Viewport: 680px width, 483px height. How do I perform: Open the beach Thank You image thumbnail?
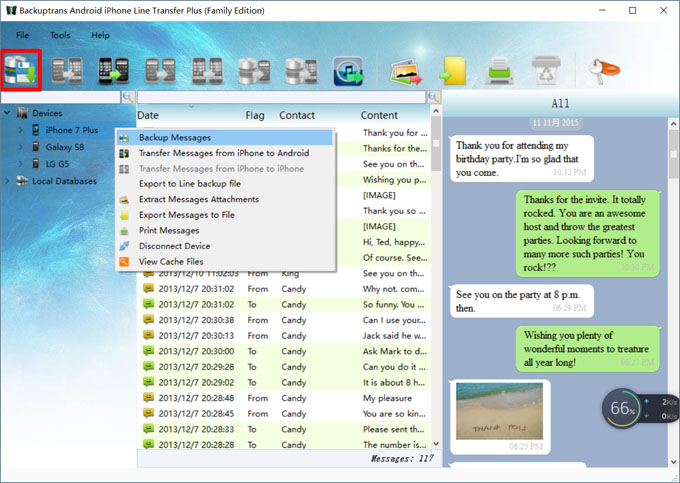point(499,411)
